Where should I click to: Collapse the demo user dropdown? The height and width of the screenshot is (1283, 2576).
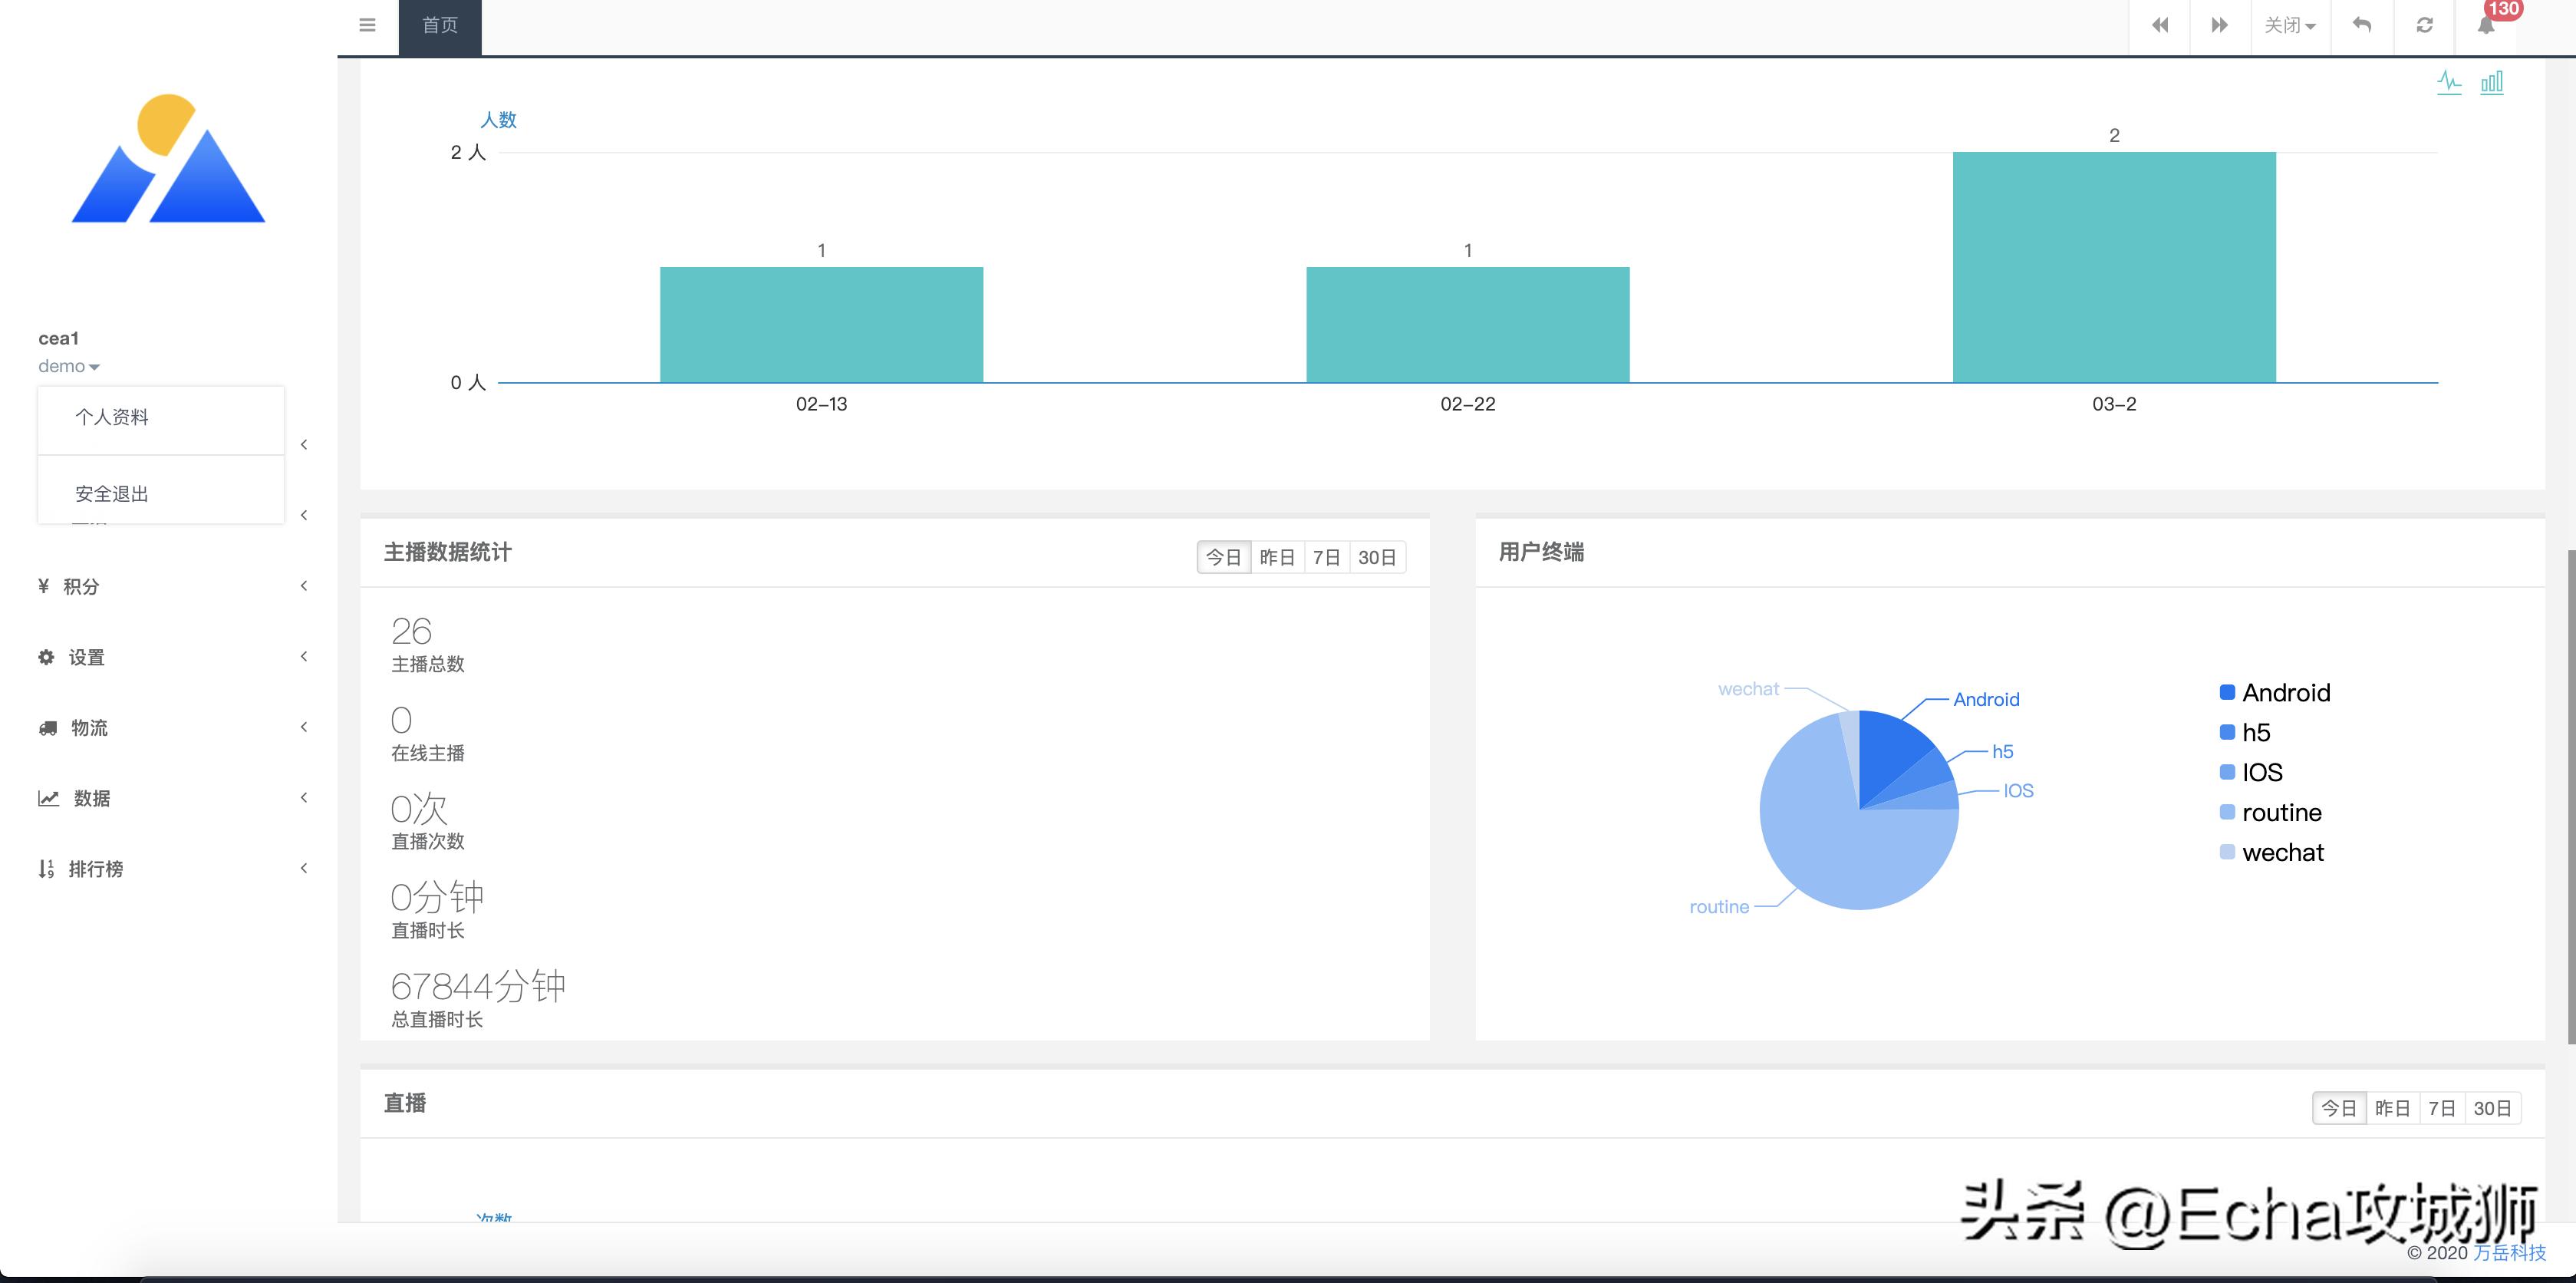pyautogui.click(x=68, y=366)
